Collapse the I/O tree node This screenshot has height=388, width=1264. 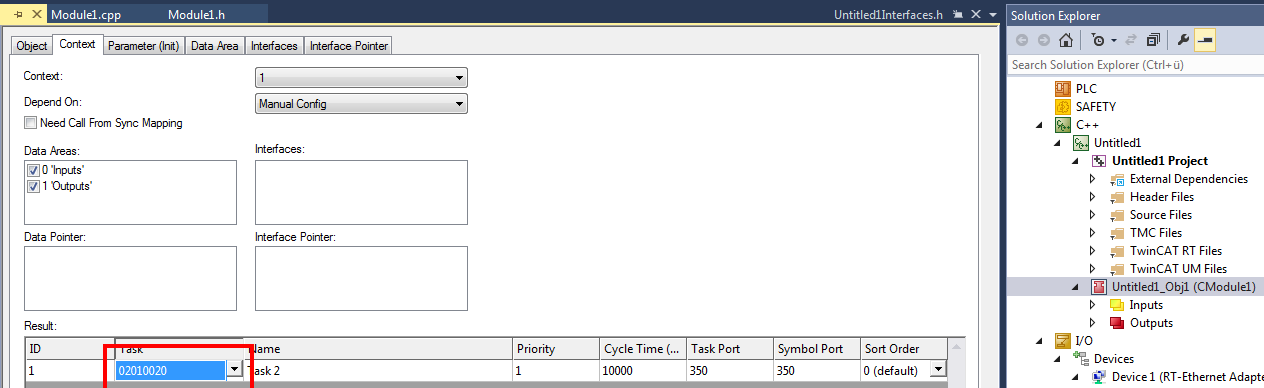pyautogui.click(x=1040, y=342)
